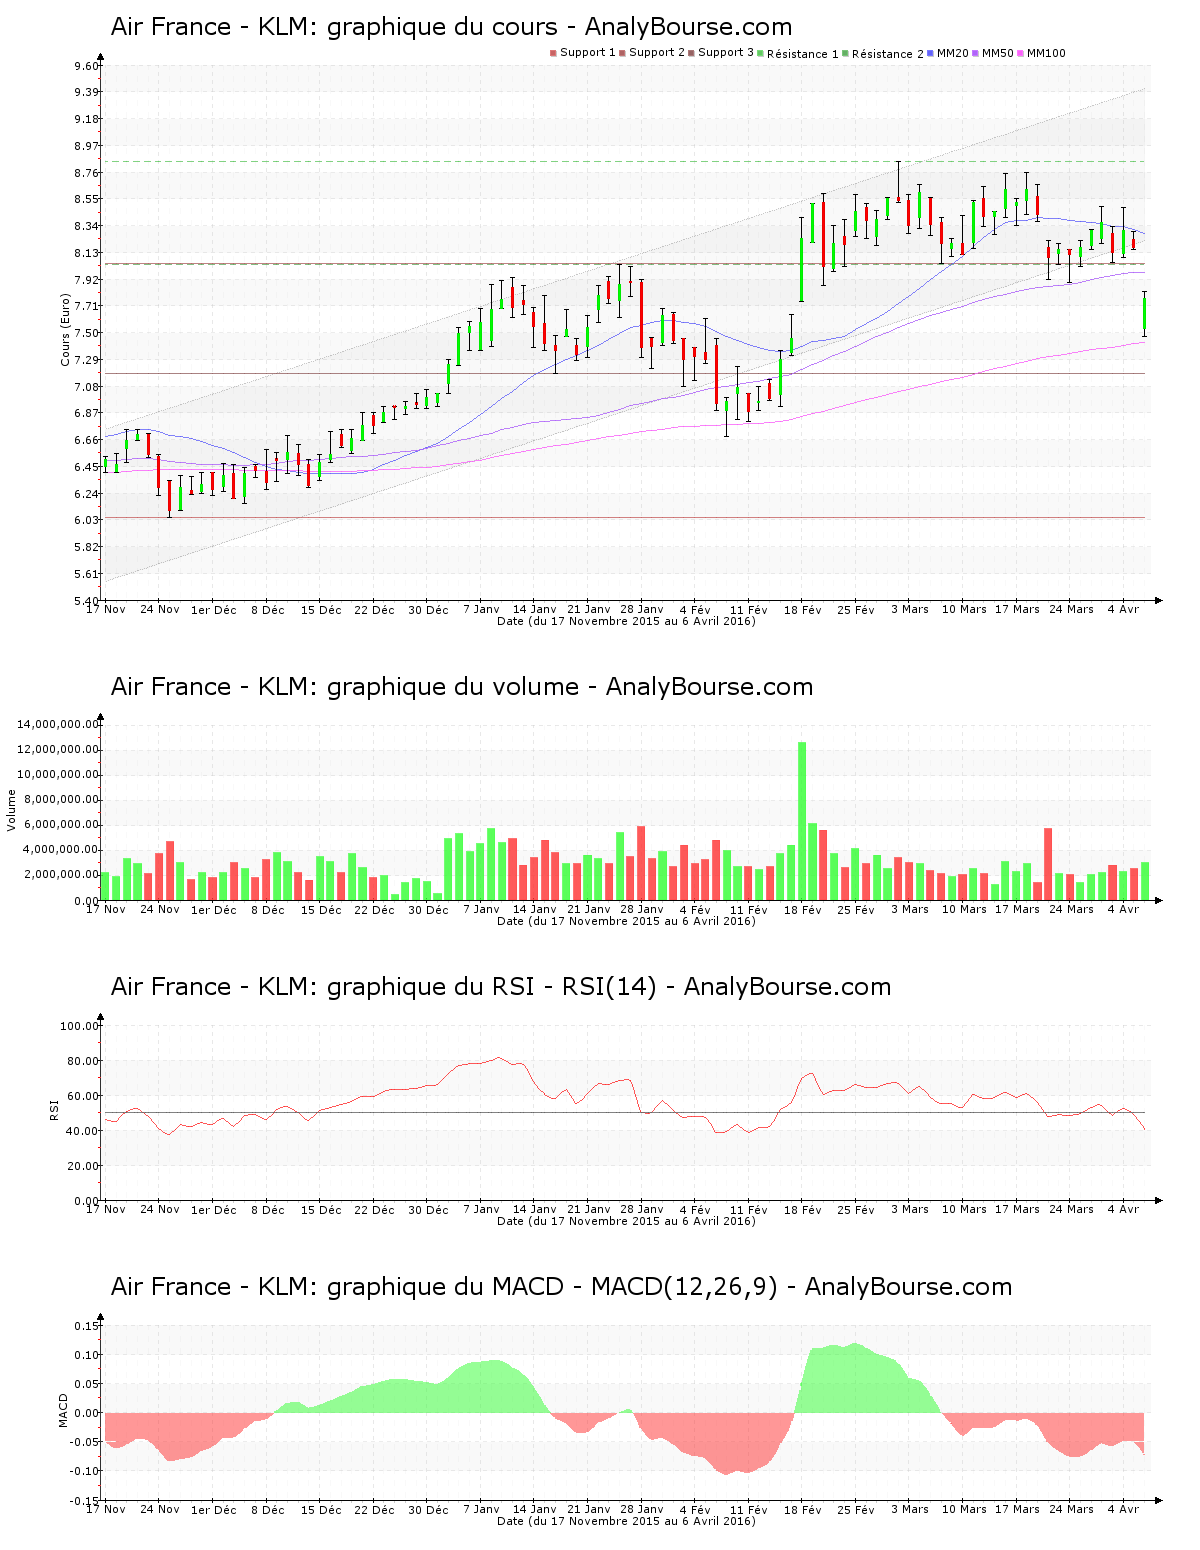The width and height of the screenshot is (1200, 1550).
Task: Click the 'Résistance 1' legend label
Action: (x=803, y=54)
